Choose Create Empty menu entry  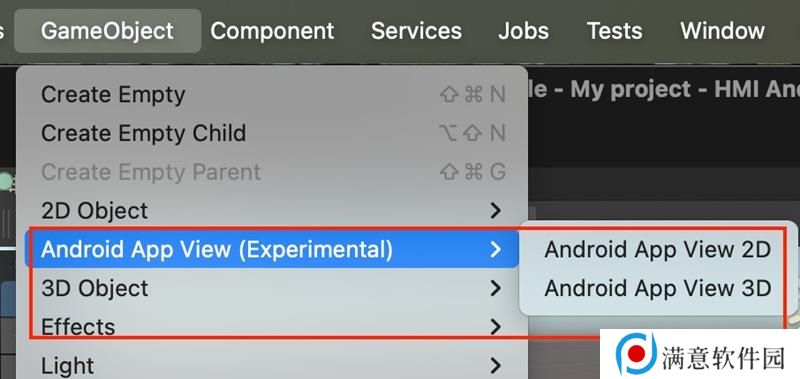pos(272,95)
